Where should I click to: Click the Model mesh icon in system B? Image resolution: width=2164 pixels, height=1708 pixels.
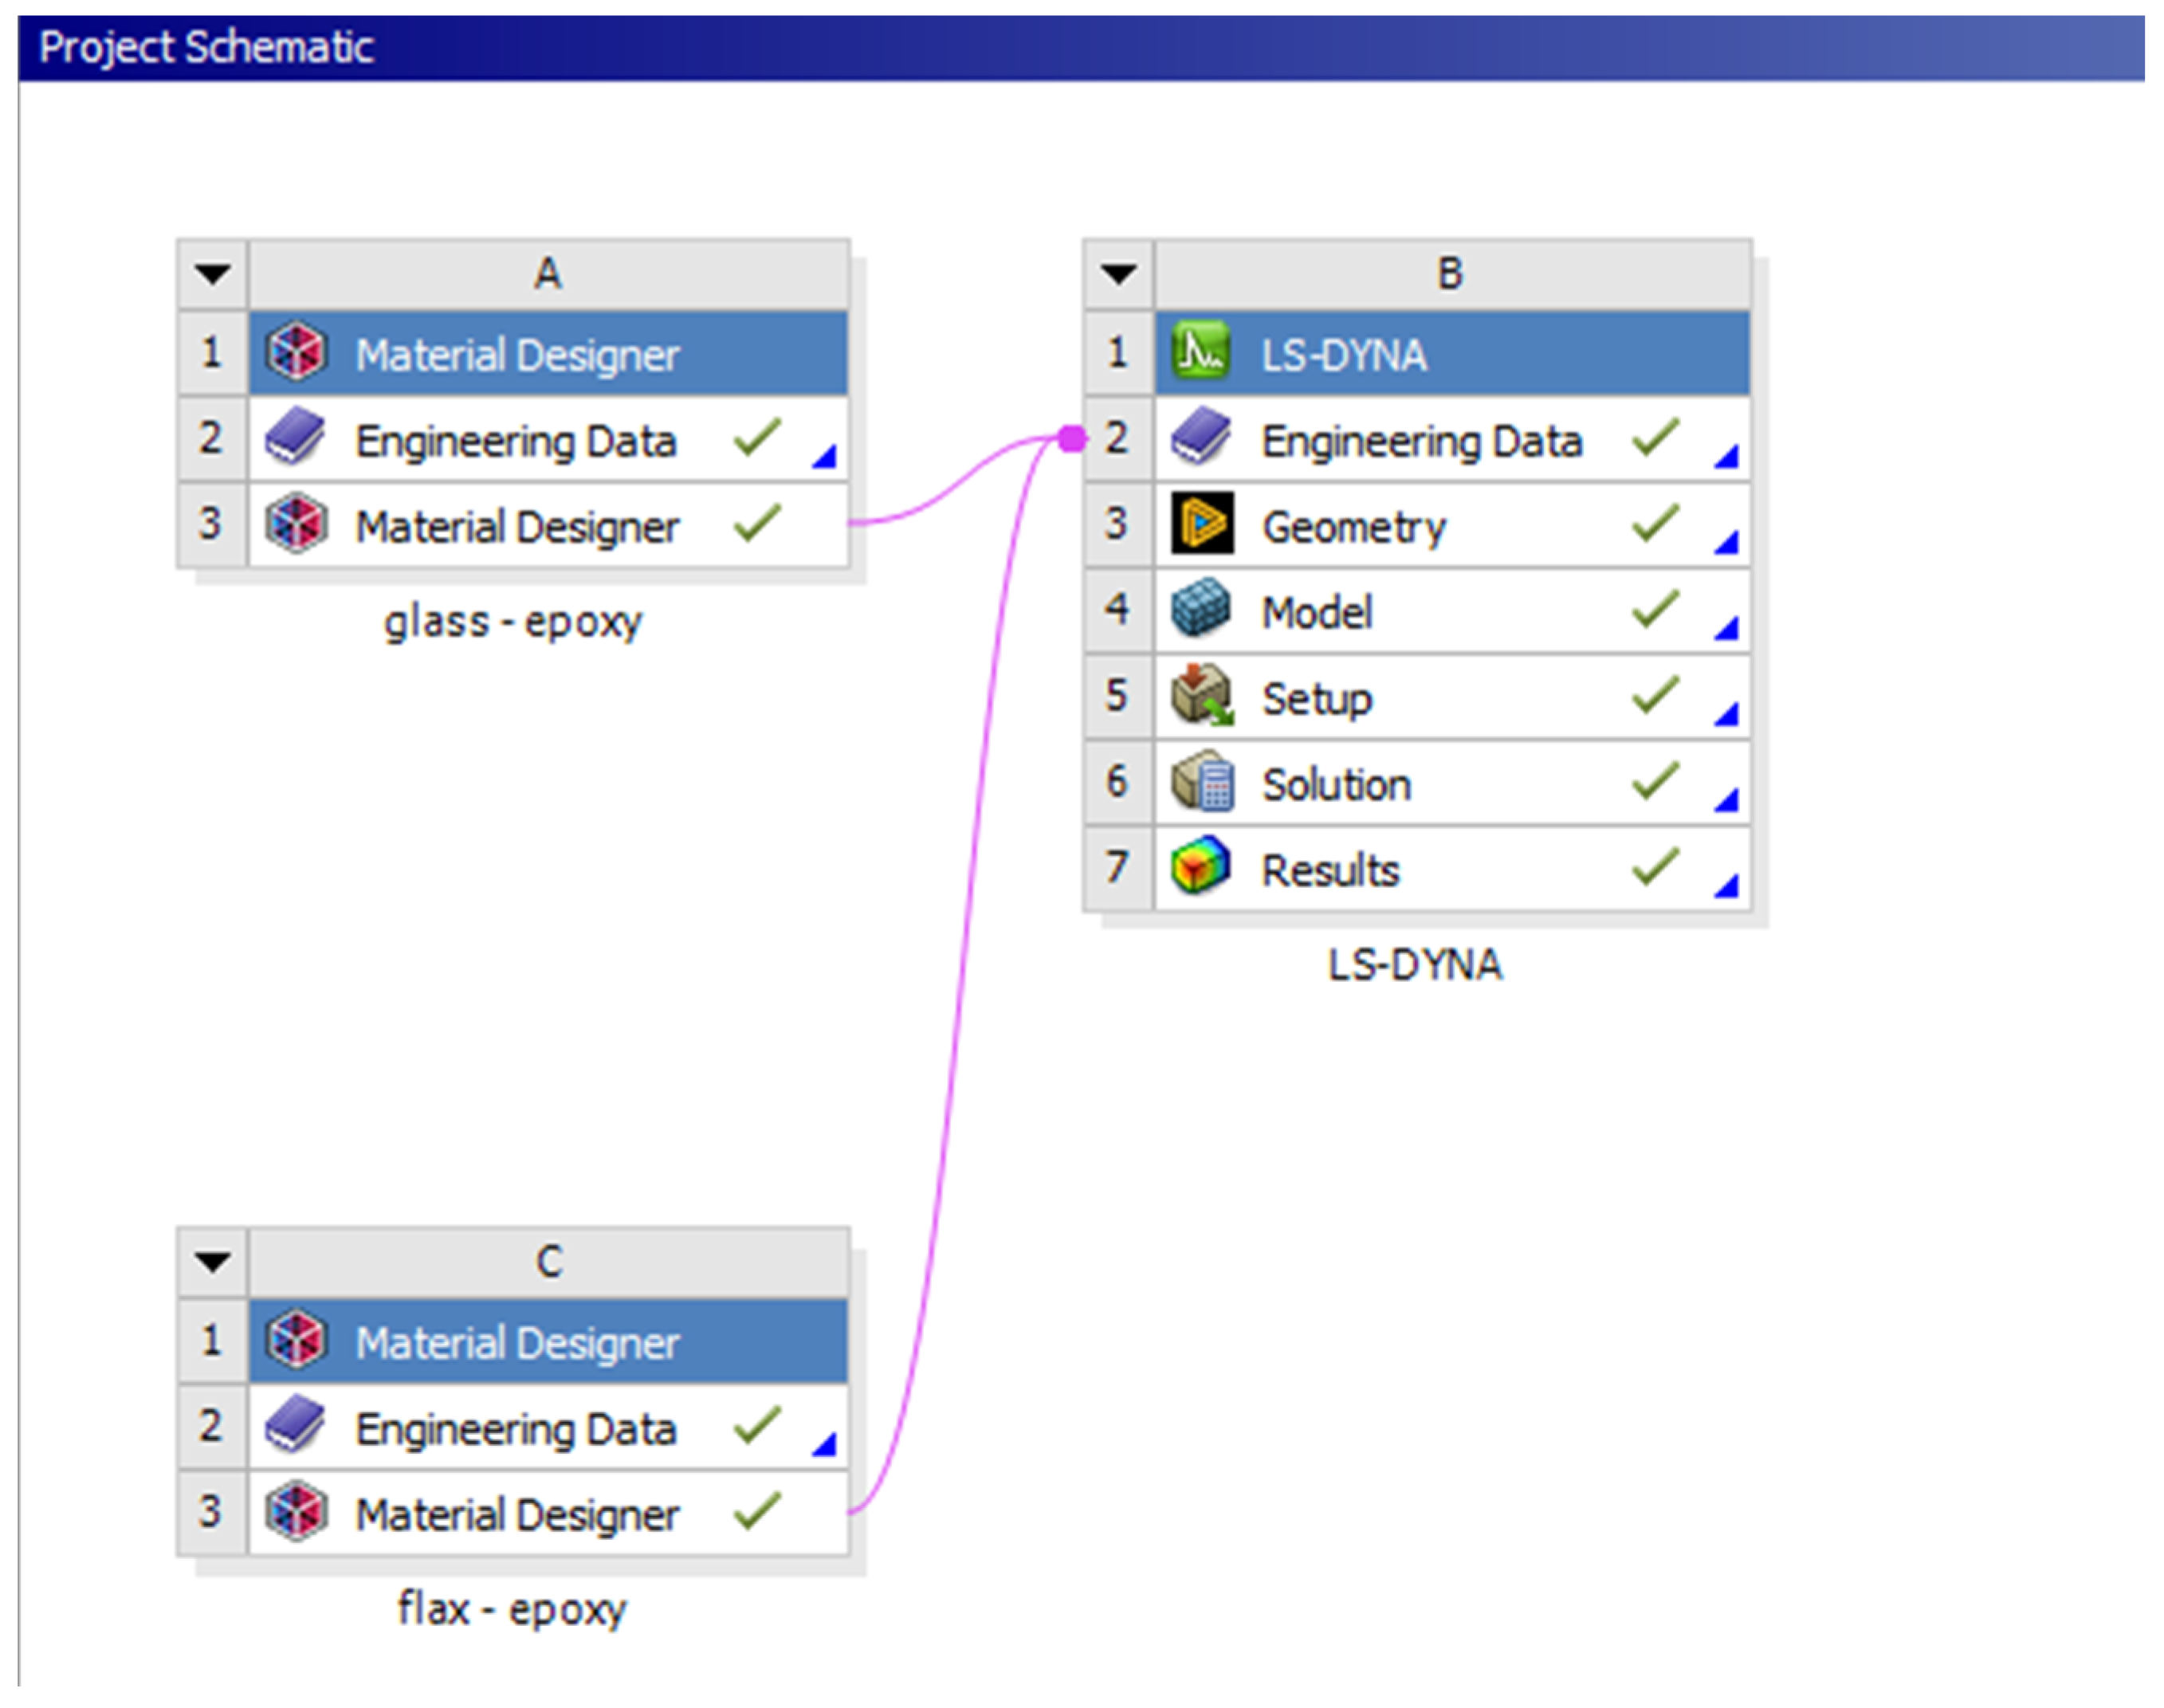[x=1201, y=609]
